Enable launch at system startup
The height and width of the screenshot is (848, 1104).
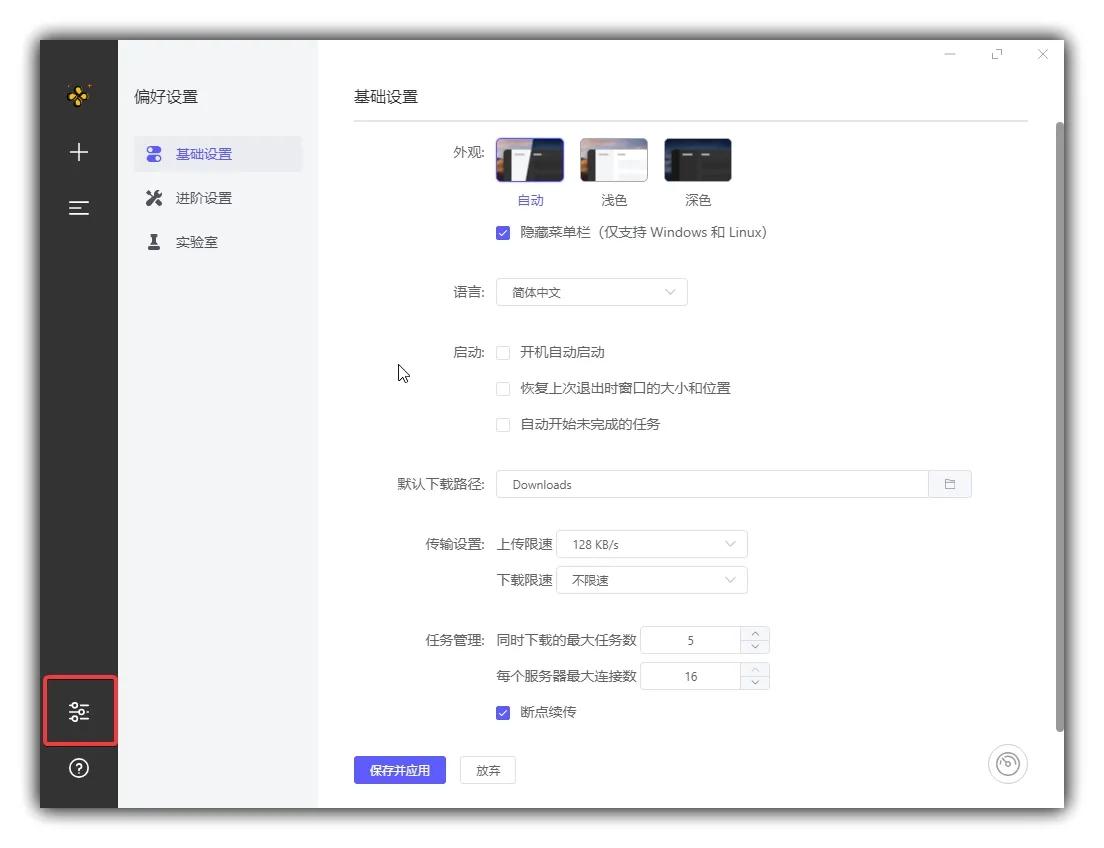click(x=503, y=352)
